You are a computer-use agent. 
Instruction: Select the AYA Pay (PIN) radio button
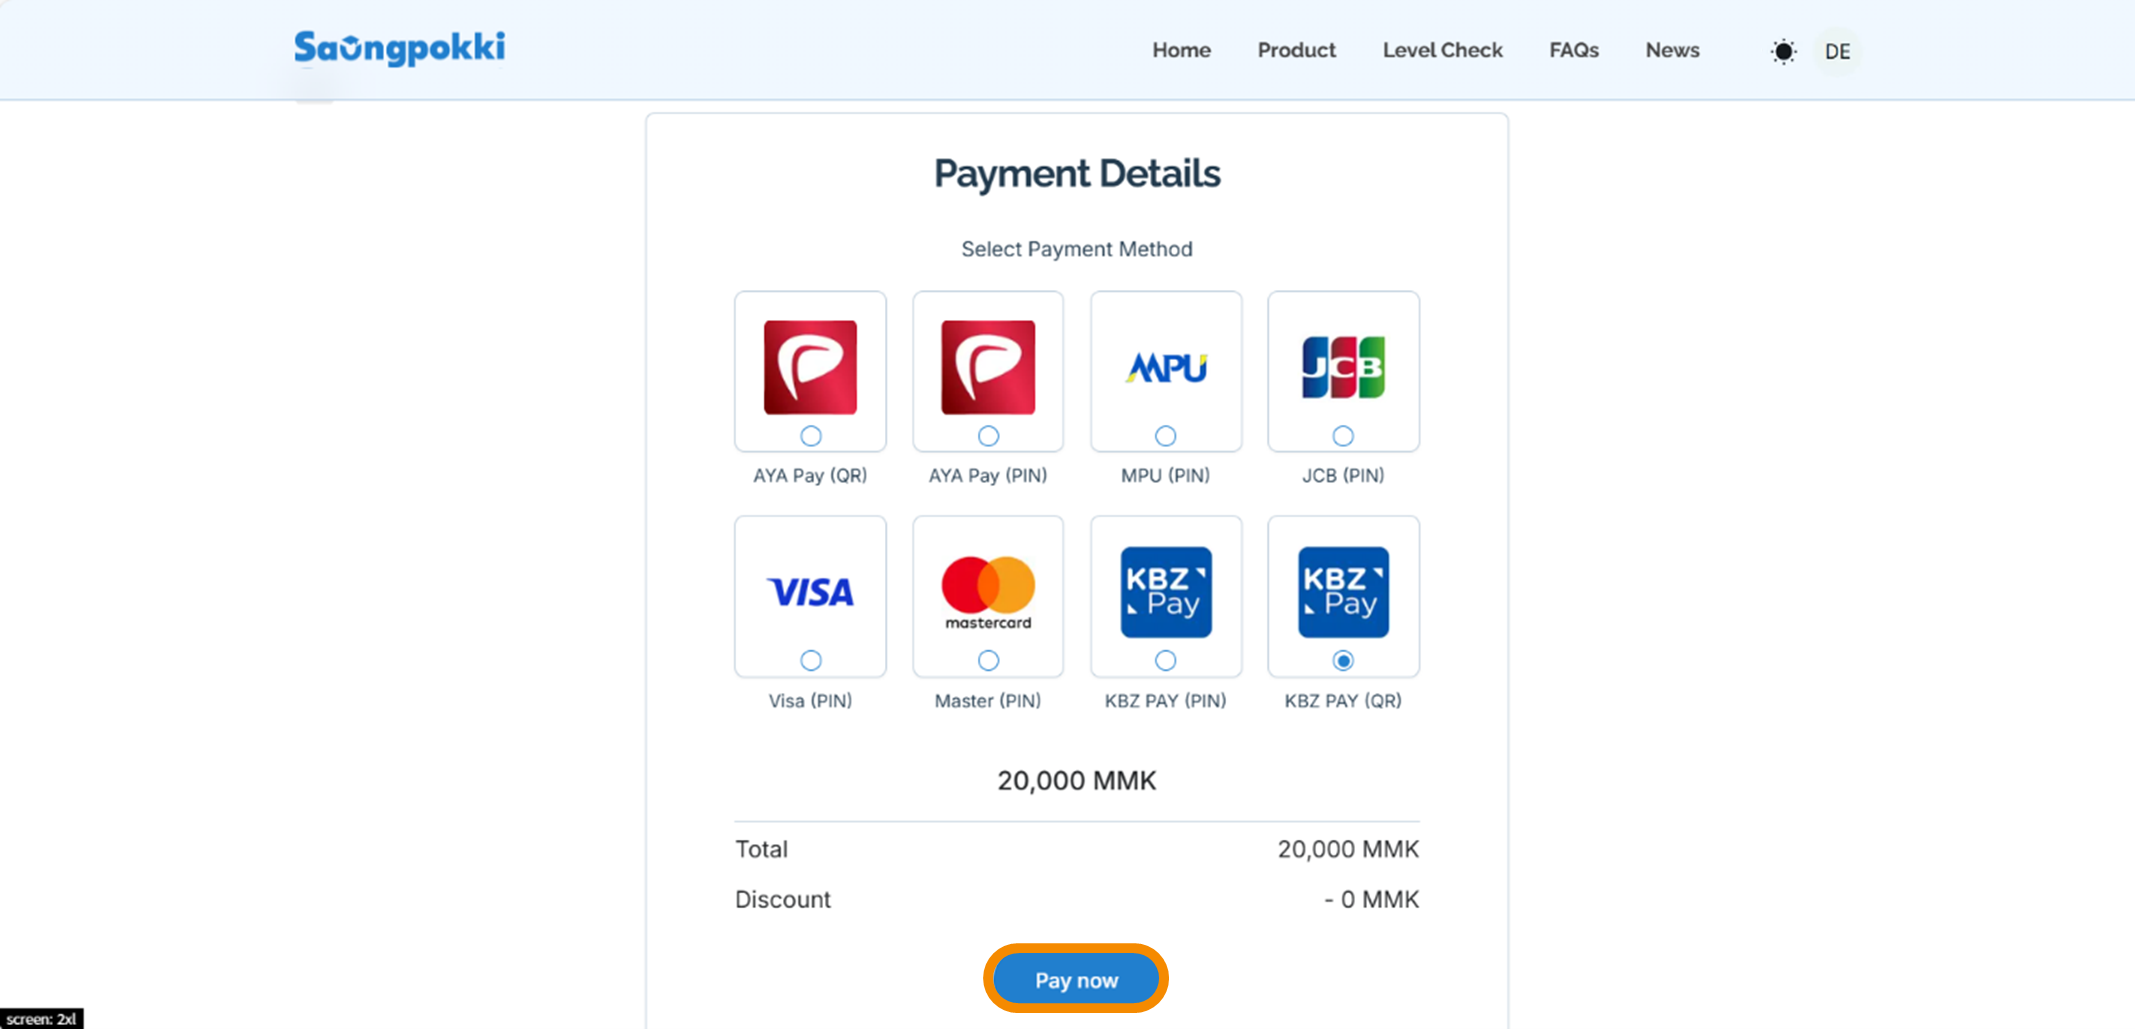[988, 436]
